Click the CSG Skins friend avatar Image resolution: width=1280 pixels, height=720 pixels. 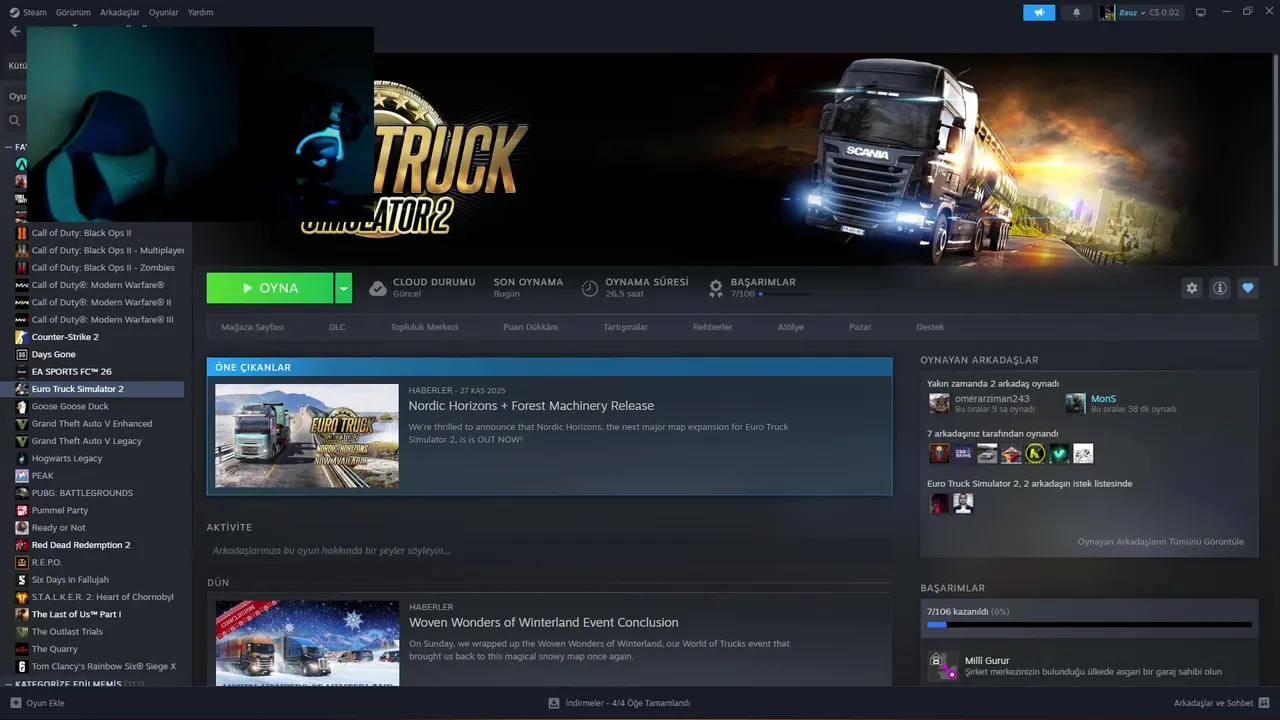[x=963, y=454]
